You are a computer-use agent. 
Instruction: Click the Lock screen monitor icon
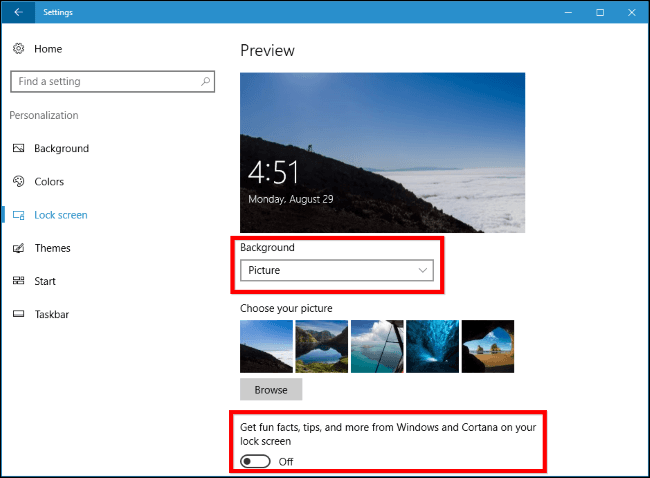18,215
